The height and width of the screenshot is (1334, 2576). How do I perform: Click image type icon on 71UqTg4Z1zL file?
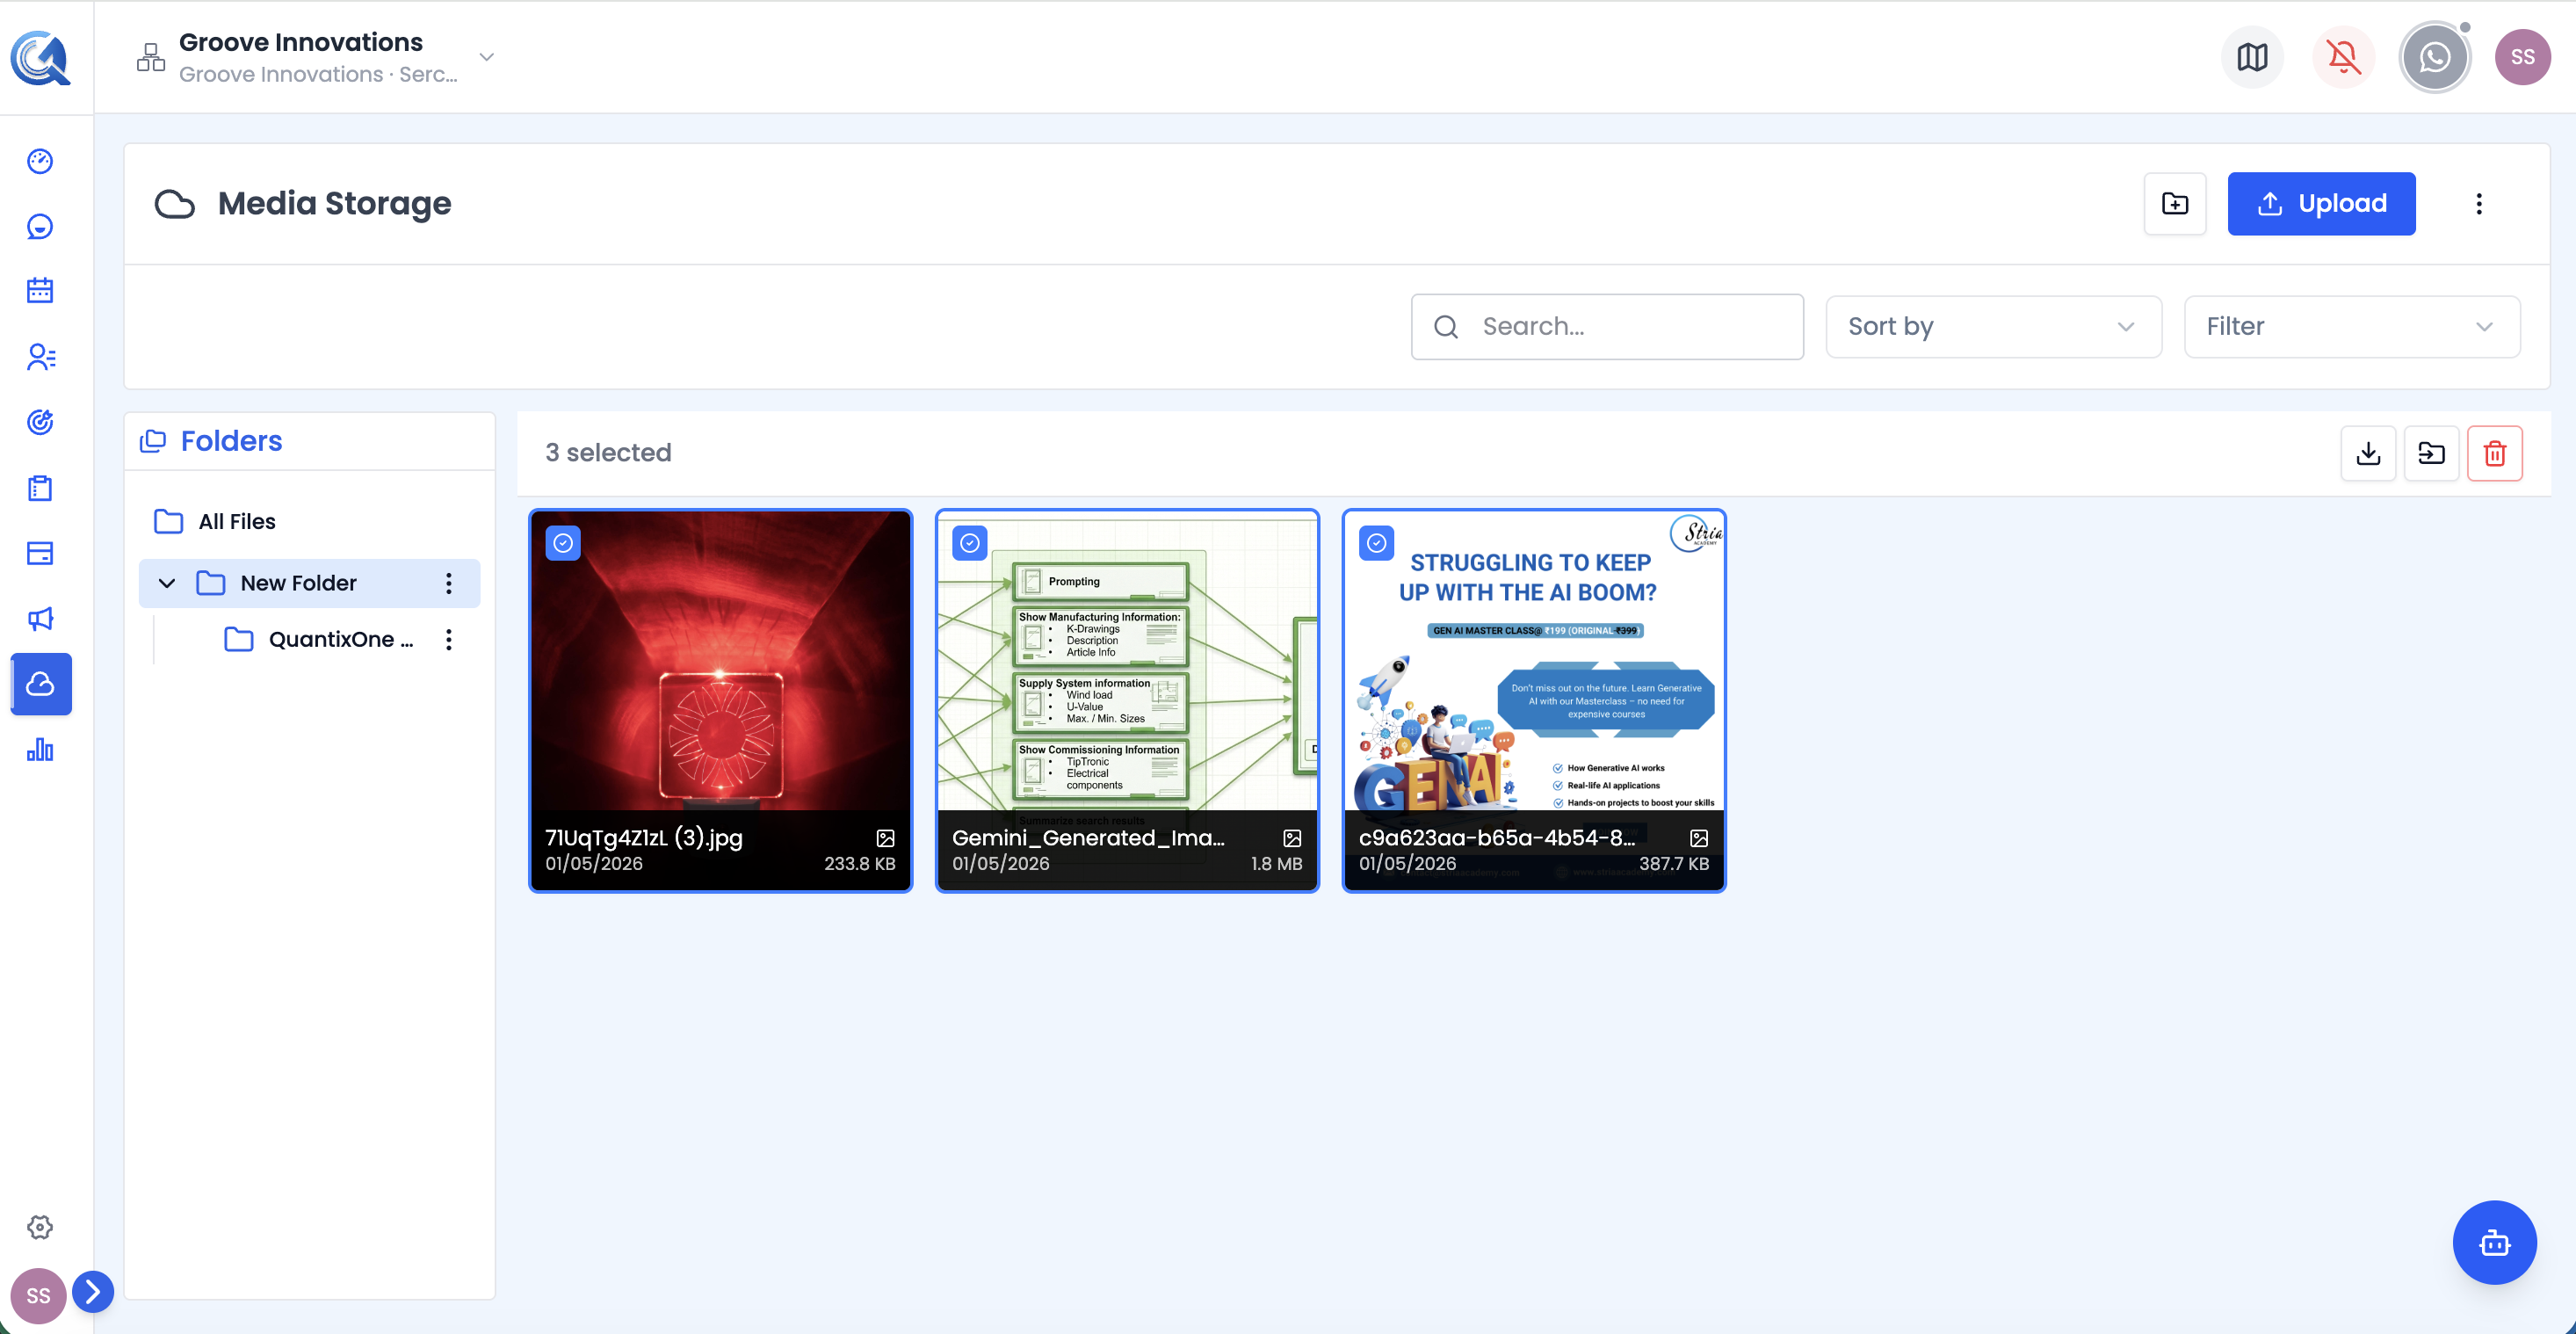(x=885, y=838)
